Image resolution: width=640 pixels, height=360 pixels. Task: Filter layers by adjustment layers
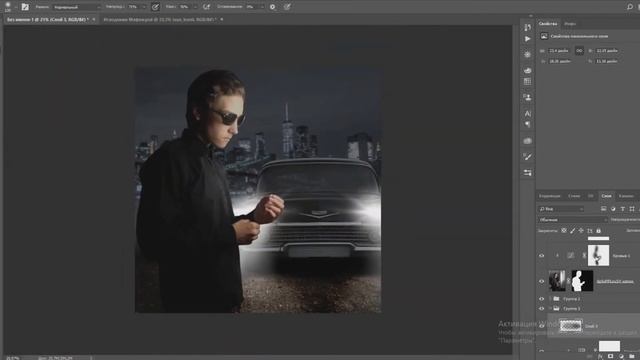[x=613, y=209]
